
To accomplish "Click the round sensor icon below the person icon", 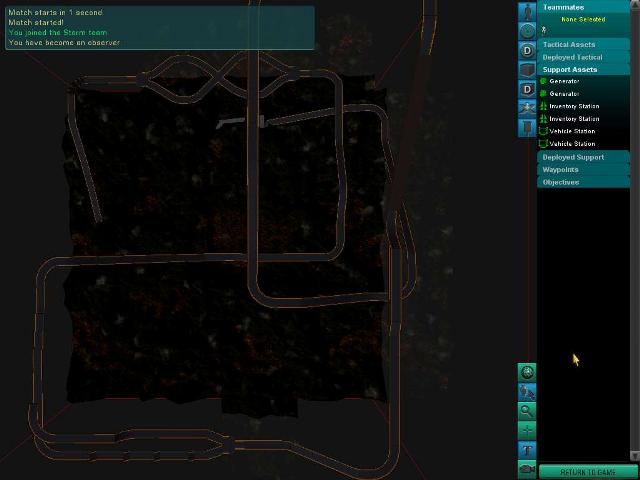I will [x=527, y=30].
